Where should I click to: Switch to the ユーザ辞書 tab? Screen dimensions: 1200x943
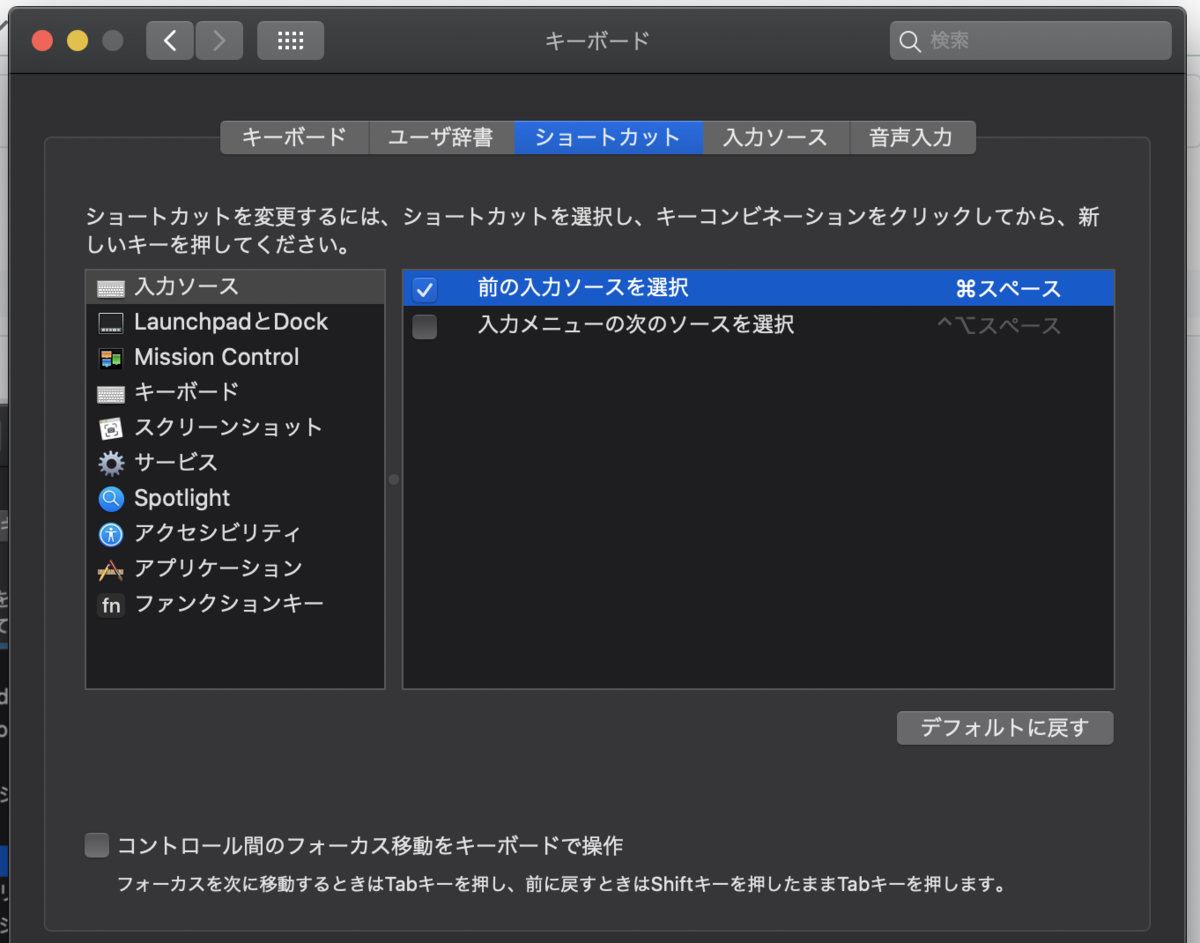[x=441, y=137]
